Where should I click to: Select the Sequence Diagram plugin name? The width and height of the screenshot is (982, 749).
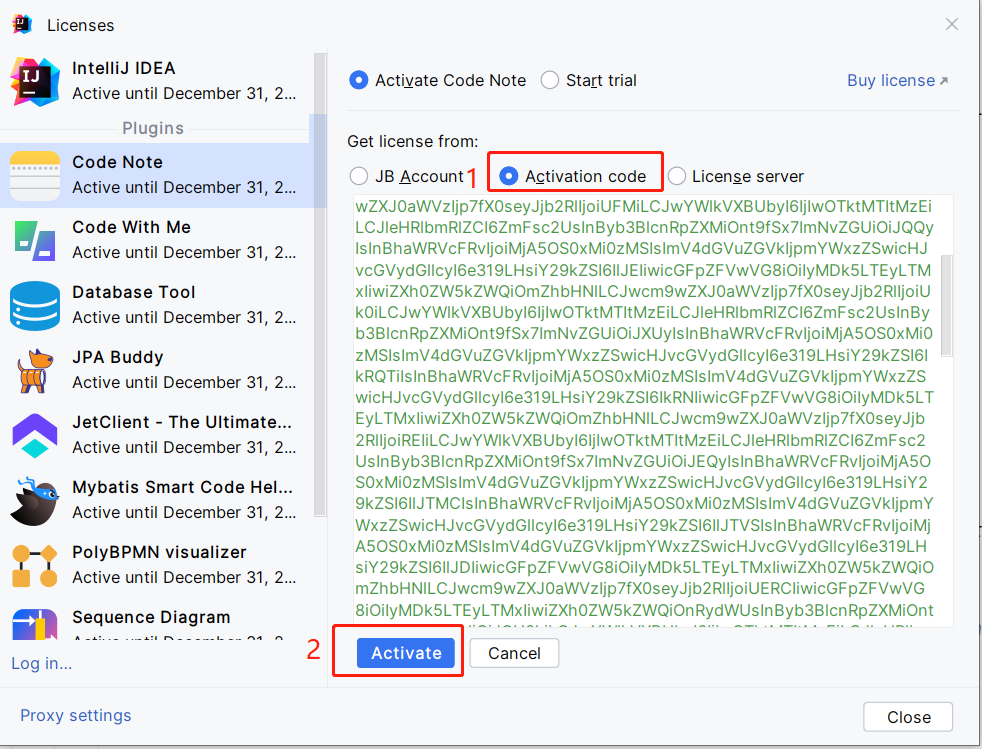click(x=151, y=617)
